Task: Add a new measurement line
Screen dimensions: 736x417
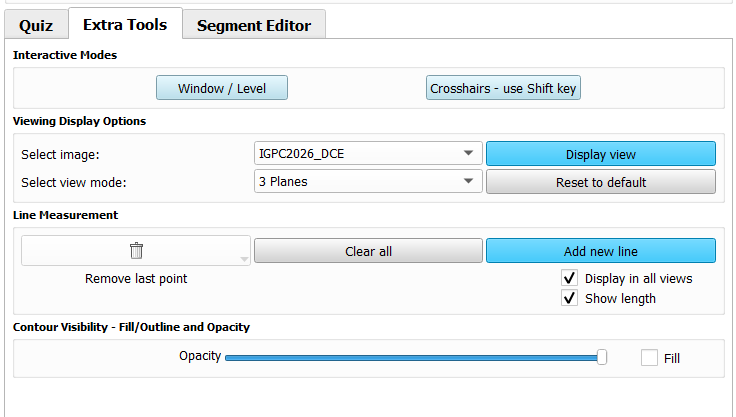Action: coord(600,251)
